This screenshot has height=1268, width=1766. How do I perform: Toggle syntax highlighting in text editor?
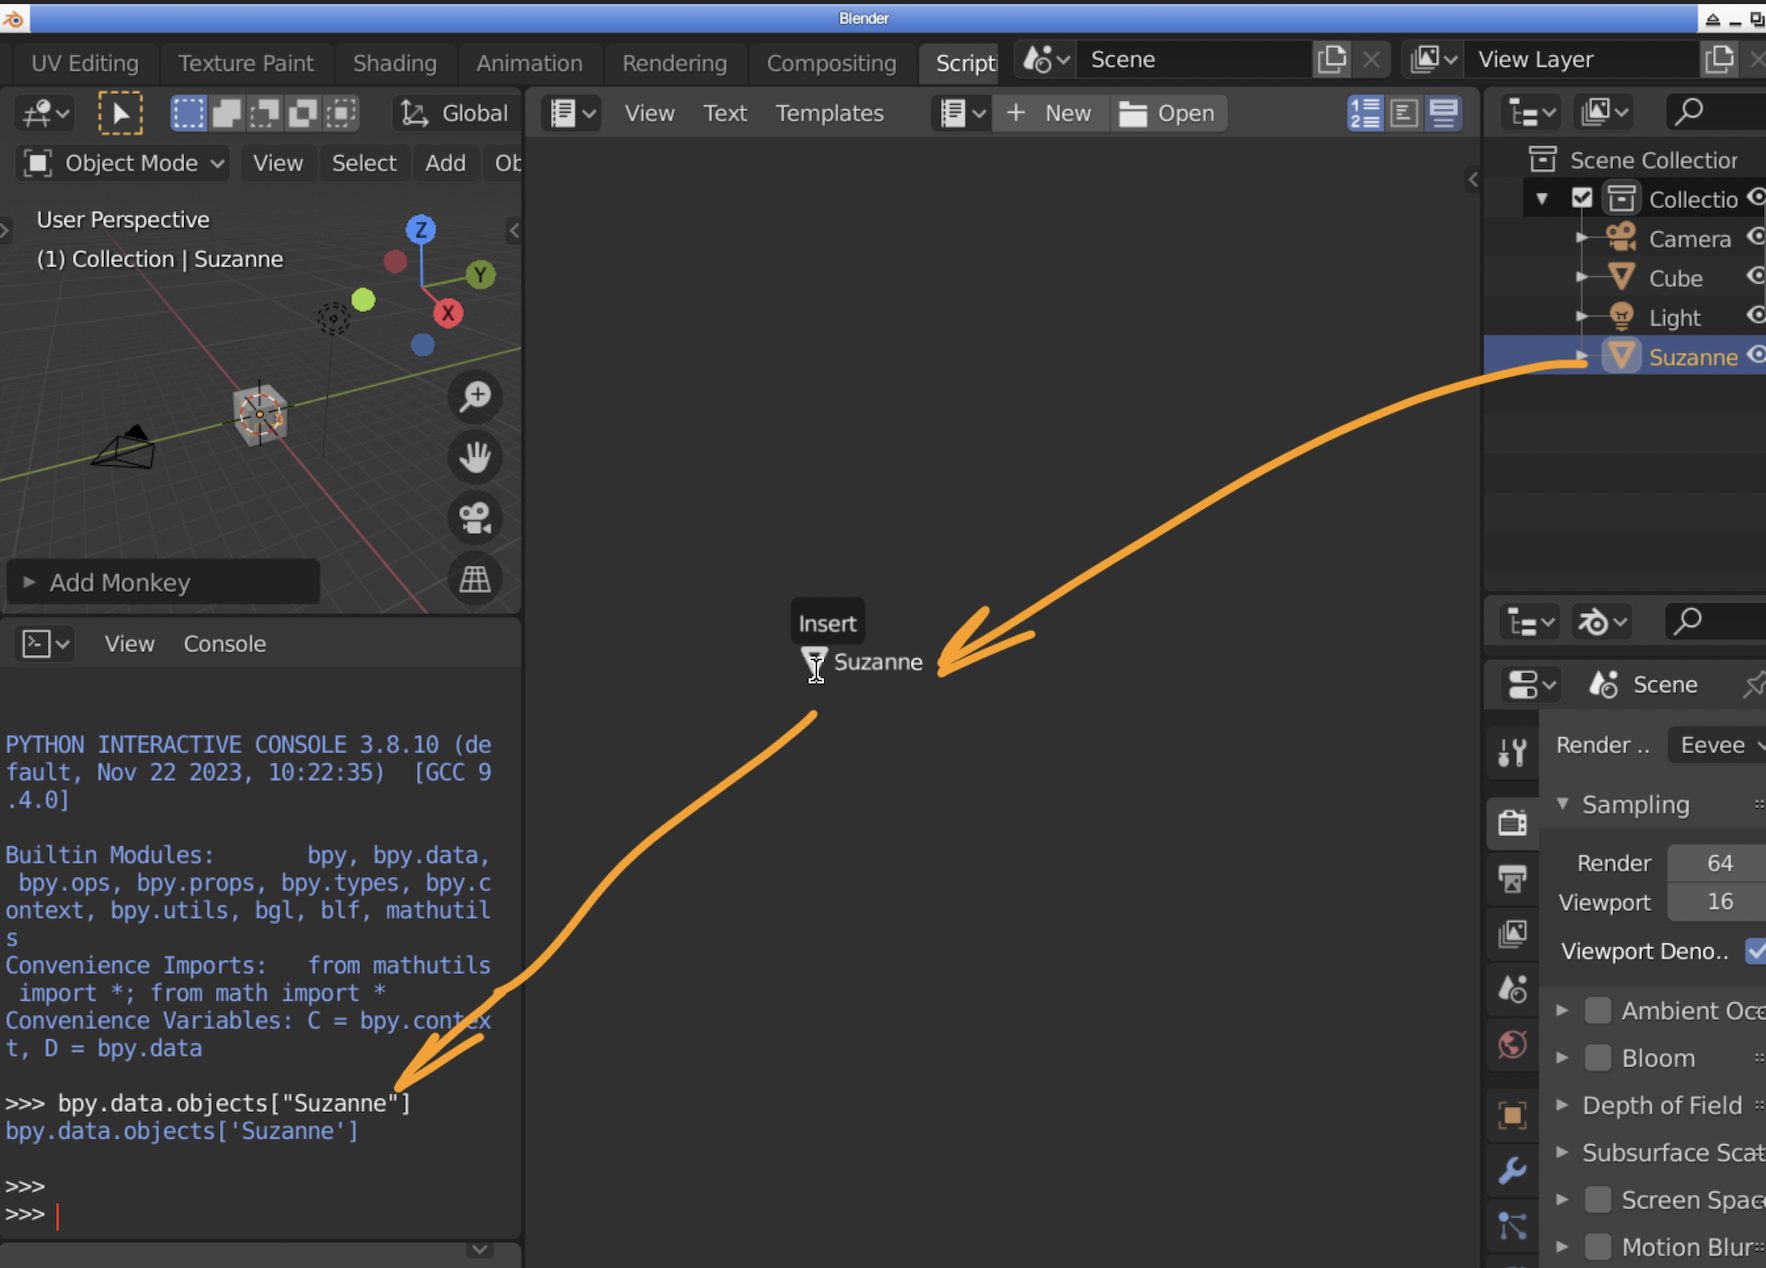[1443, 113]
